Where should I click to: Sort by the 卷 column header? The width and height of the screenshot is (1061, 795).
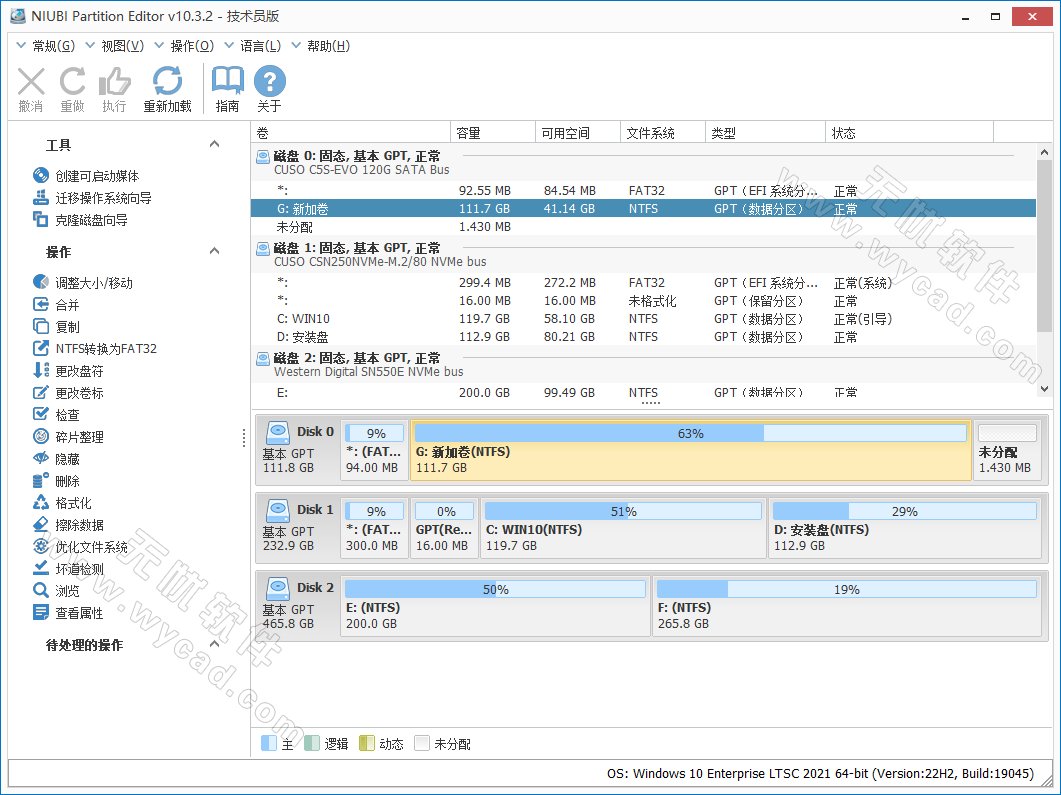click(x=351, y=133)
